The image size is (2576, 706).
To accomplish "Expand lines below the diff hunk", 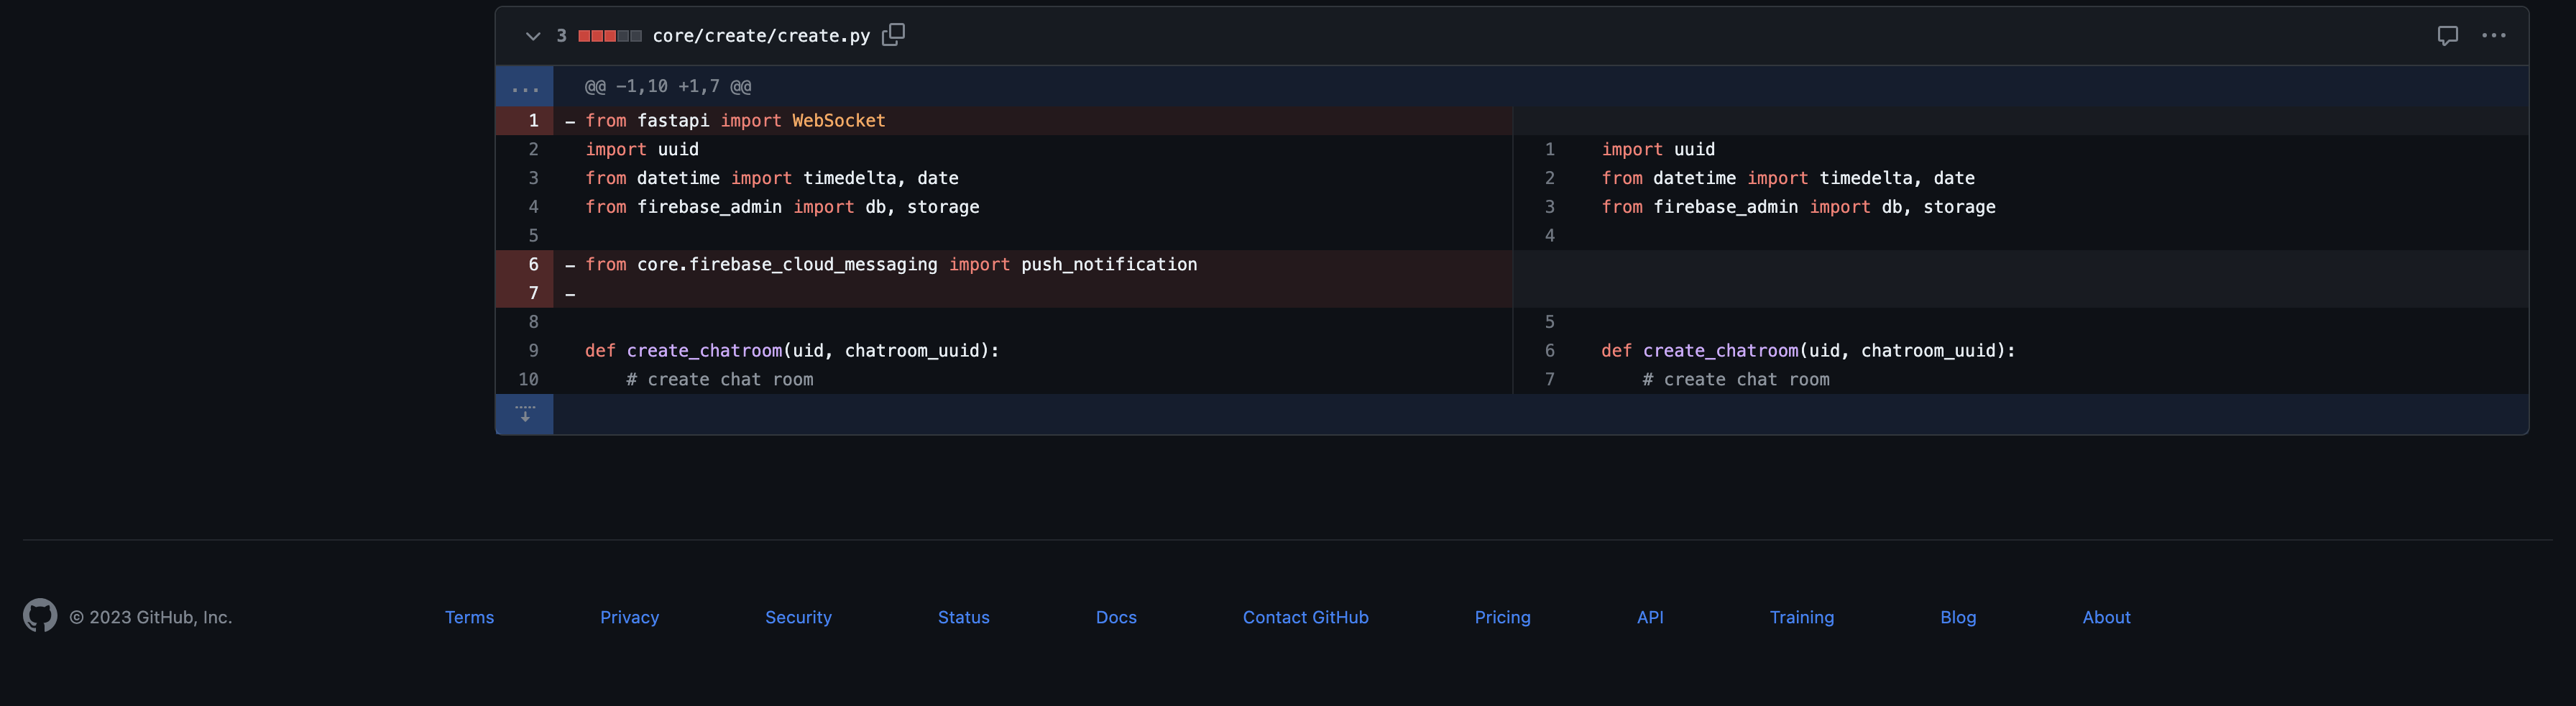I will click(525, 414).
